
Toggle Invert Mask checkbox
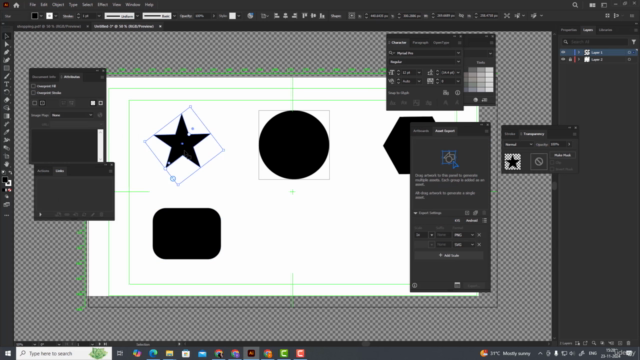tap(552, 169)
